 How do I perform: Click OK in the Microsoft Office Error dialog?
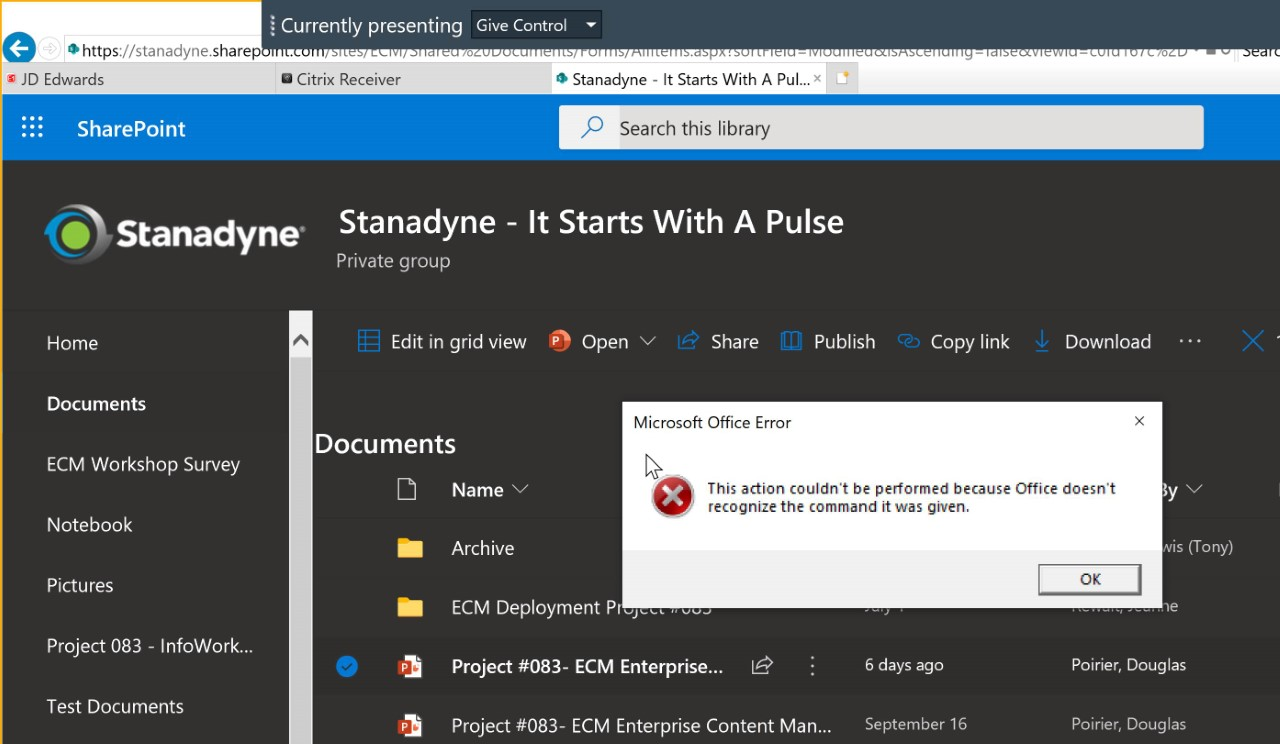click(1089, 579)
